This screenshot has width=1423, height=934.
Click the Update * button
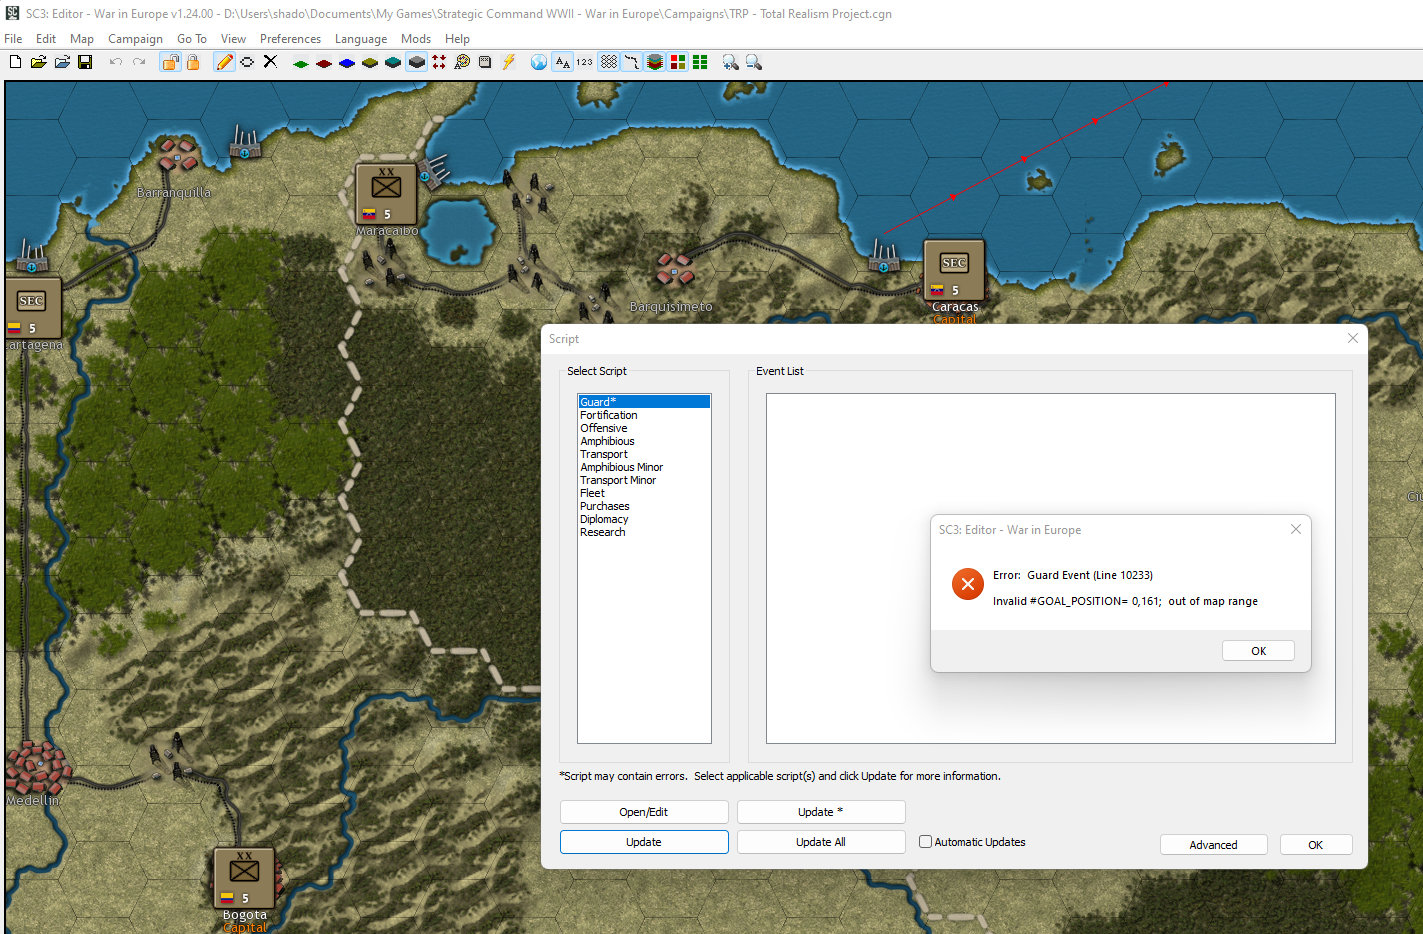click(821, 812)
